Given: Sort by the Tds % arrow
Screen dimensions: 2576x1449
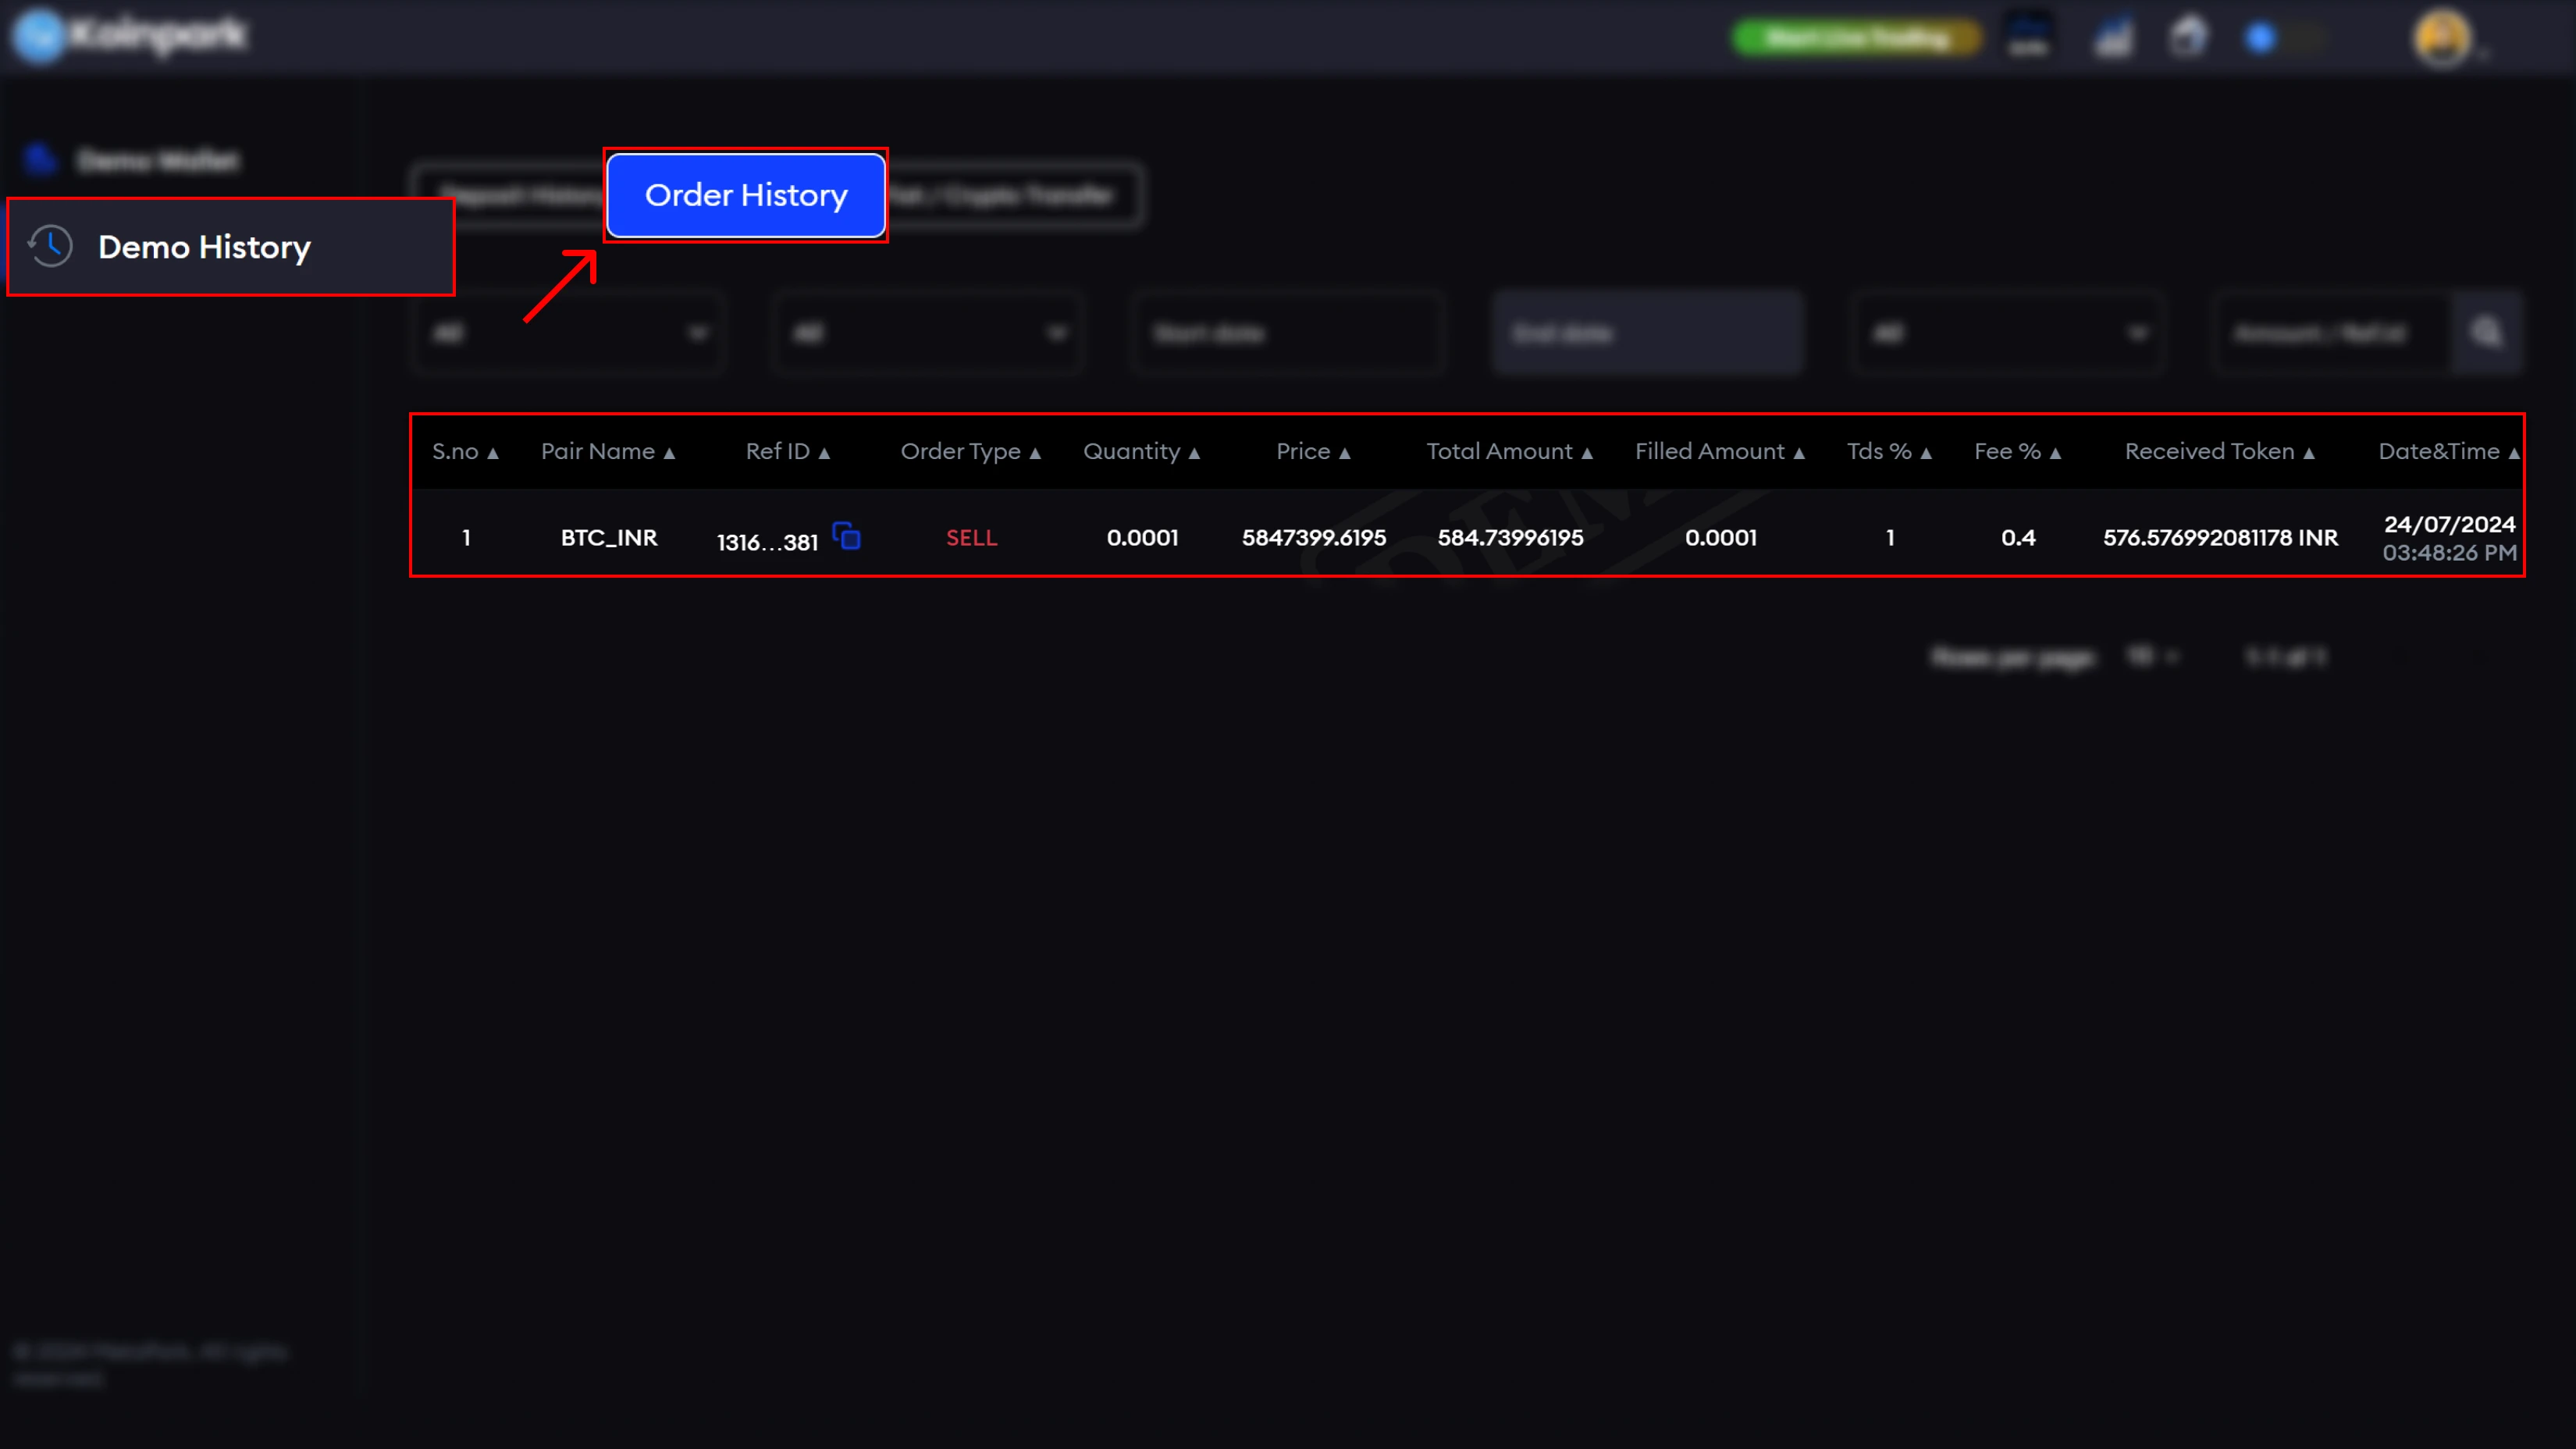Looking at the screenshot, I should click(1926, 453).
